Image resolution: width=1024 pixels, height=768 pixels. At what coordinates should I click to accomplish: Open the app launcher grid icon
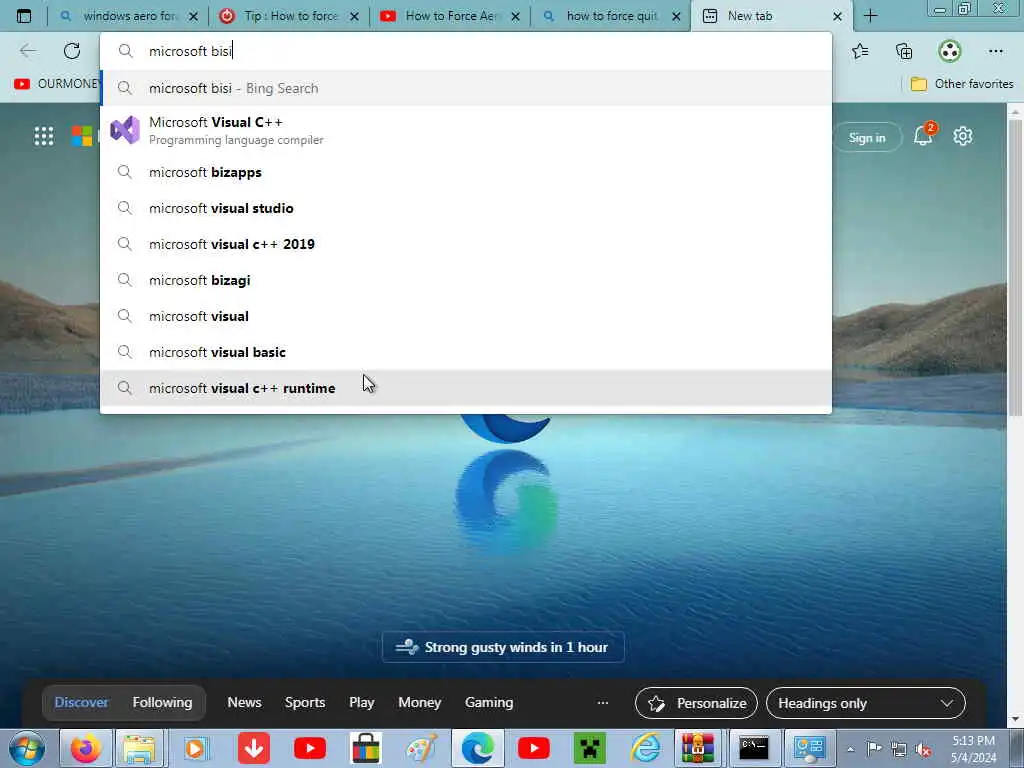(44, 136)
